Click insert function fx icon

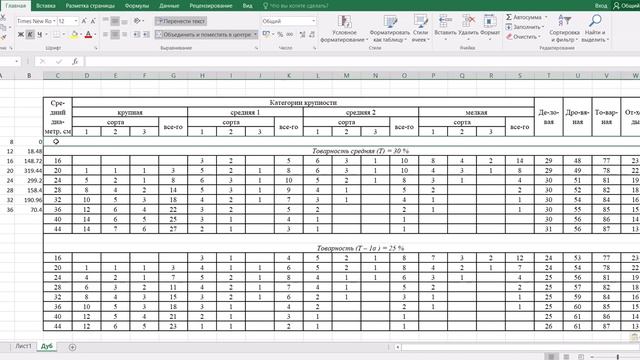click(x=75, y=61)
